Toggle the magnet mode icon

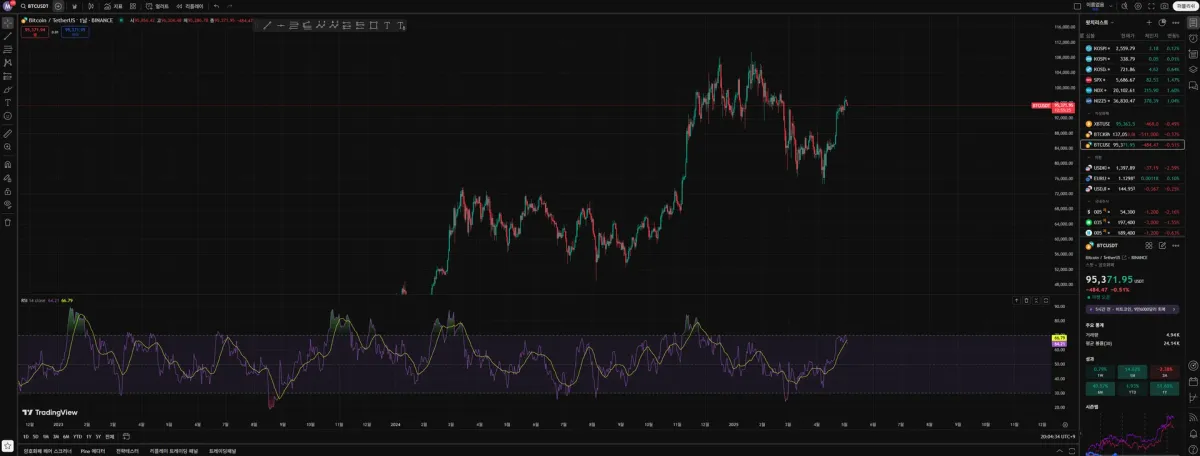pos(7,163)
